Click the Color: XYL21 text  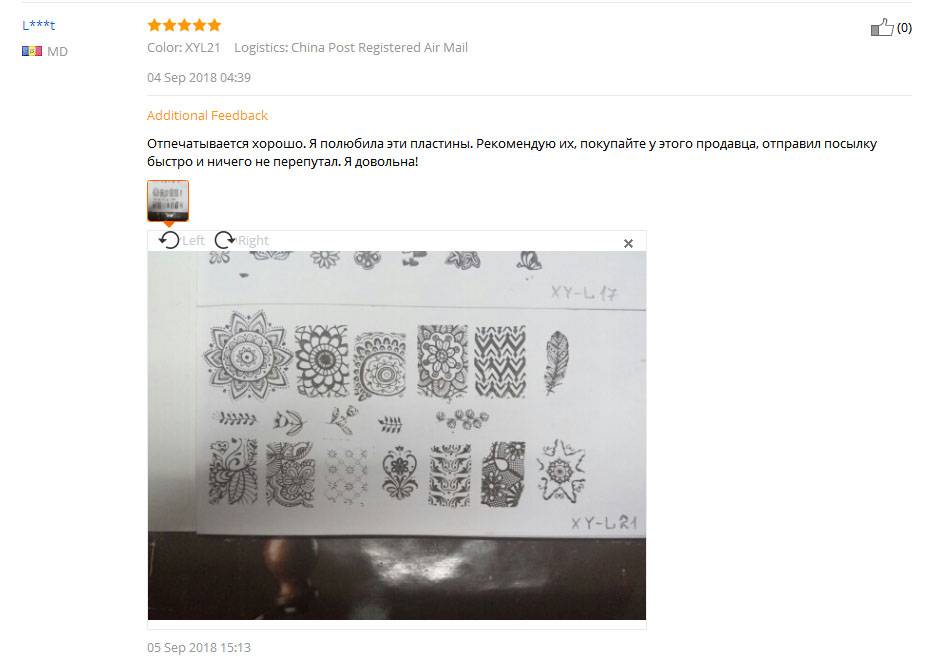point(183,47)
